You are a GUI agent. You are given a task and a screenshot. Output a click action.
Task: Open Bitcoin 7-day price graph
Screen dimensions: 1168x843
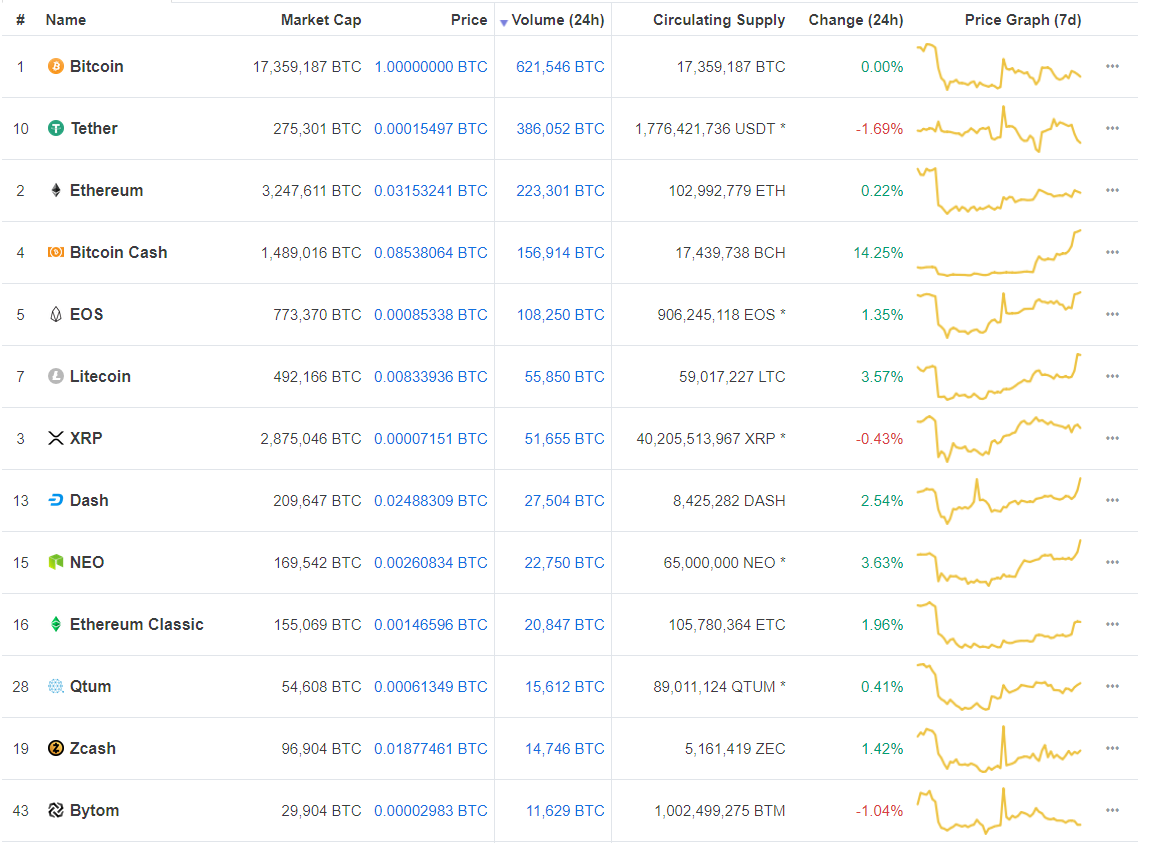pyautogui.click(x=999, y=66)
